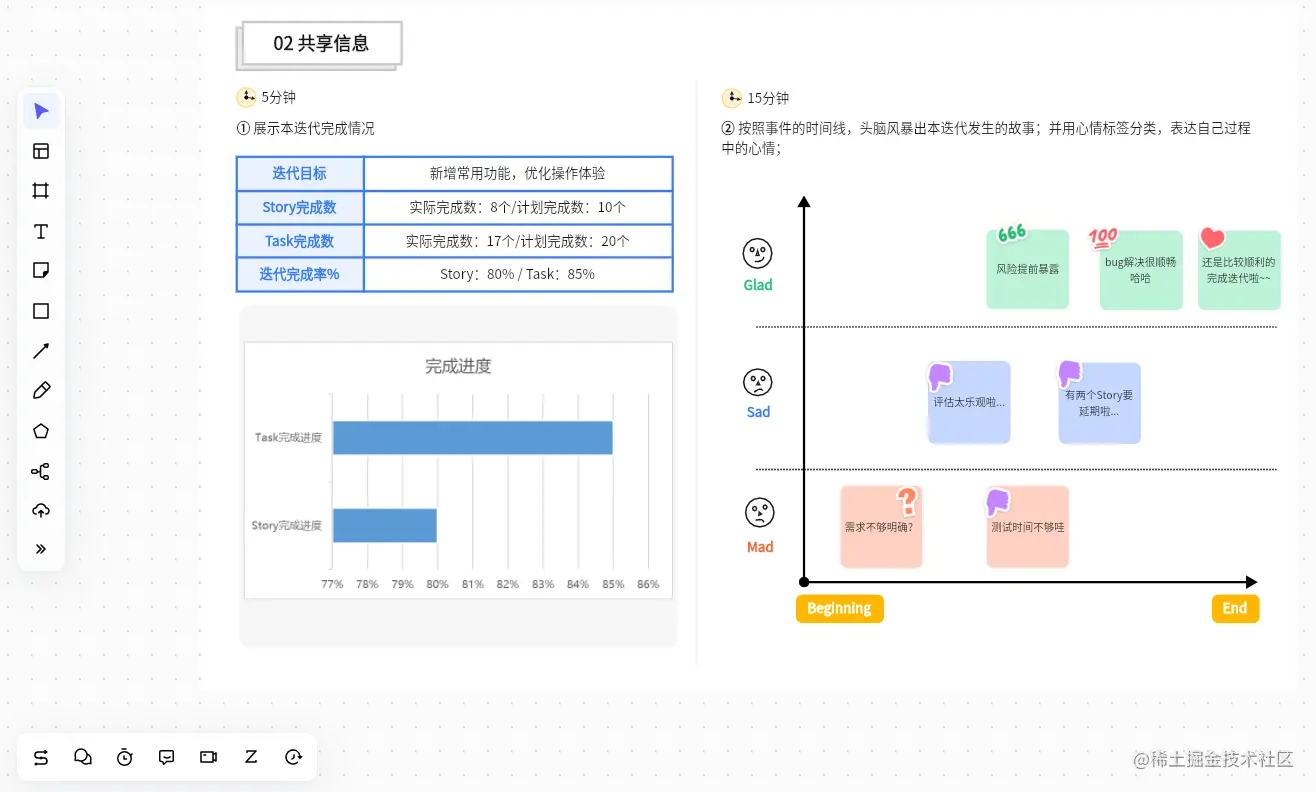This screenshot has width=1316, height=792.
Task: Select the Task完成进度 blue bar
Action: click(x=472, y=438)
